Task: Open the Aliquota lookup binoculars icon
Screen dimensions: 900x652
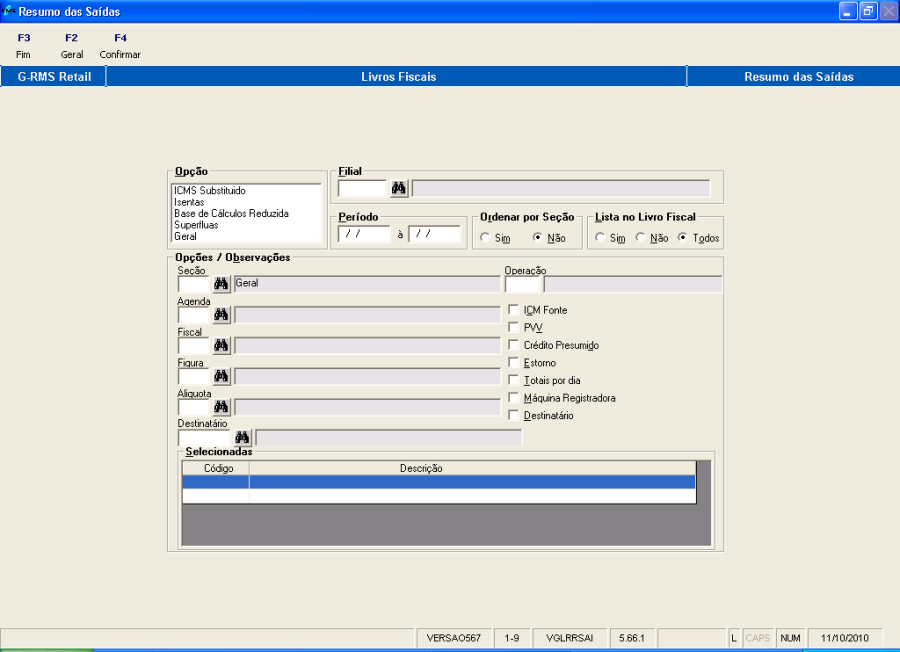Action: pos(221,407)
